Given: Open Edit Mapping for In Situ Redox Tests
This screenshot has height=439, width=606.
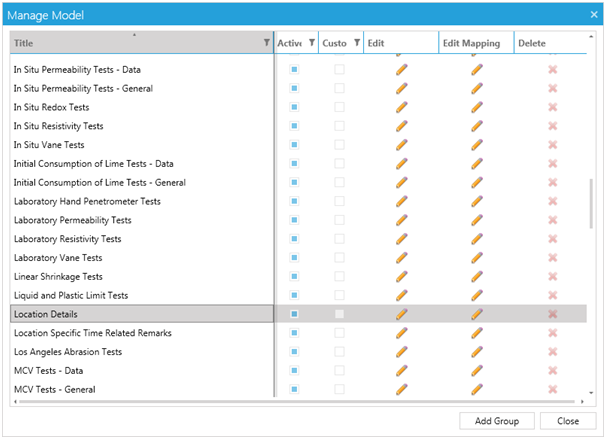Looking at the screenshot, I should pos(477,107).
